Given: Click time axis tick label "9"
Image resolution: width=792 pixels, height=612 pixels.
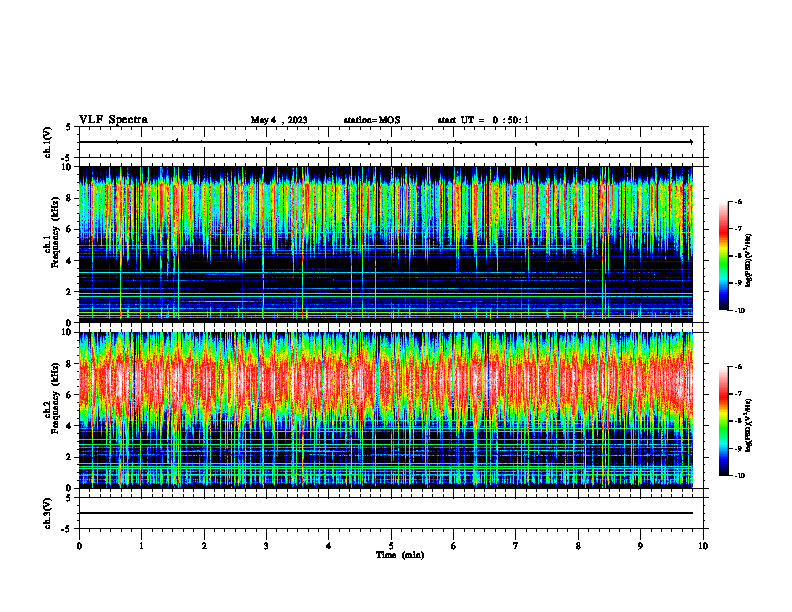Looking at the screenshot, I should point(640,546).
